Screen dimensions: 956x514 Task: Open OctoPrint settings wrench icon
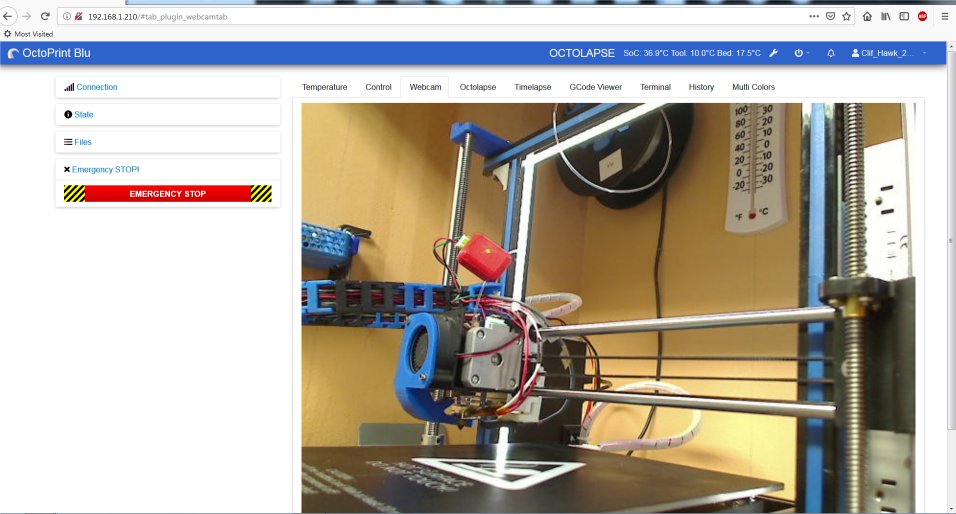pos(773,53)
